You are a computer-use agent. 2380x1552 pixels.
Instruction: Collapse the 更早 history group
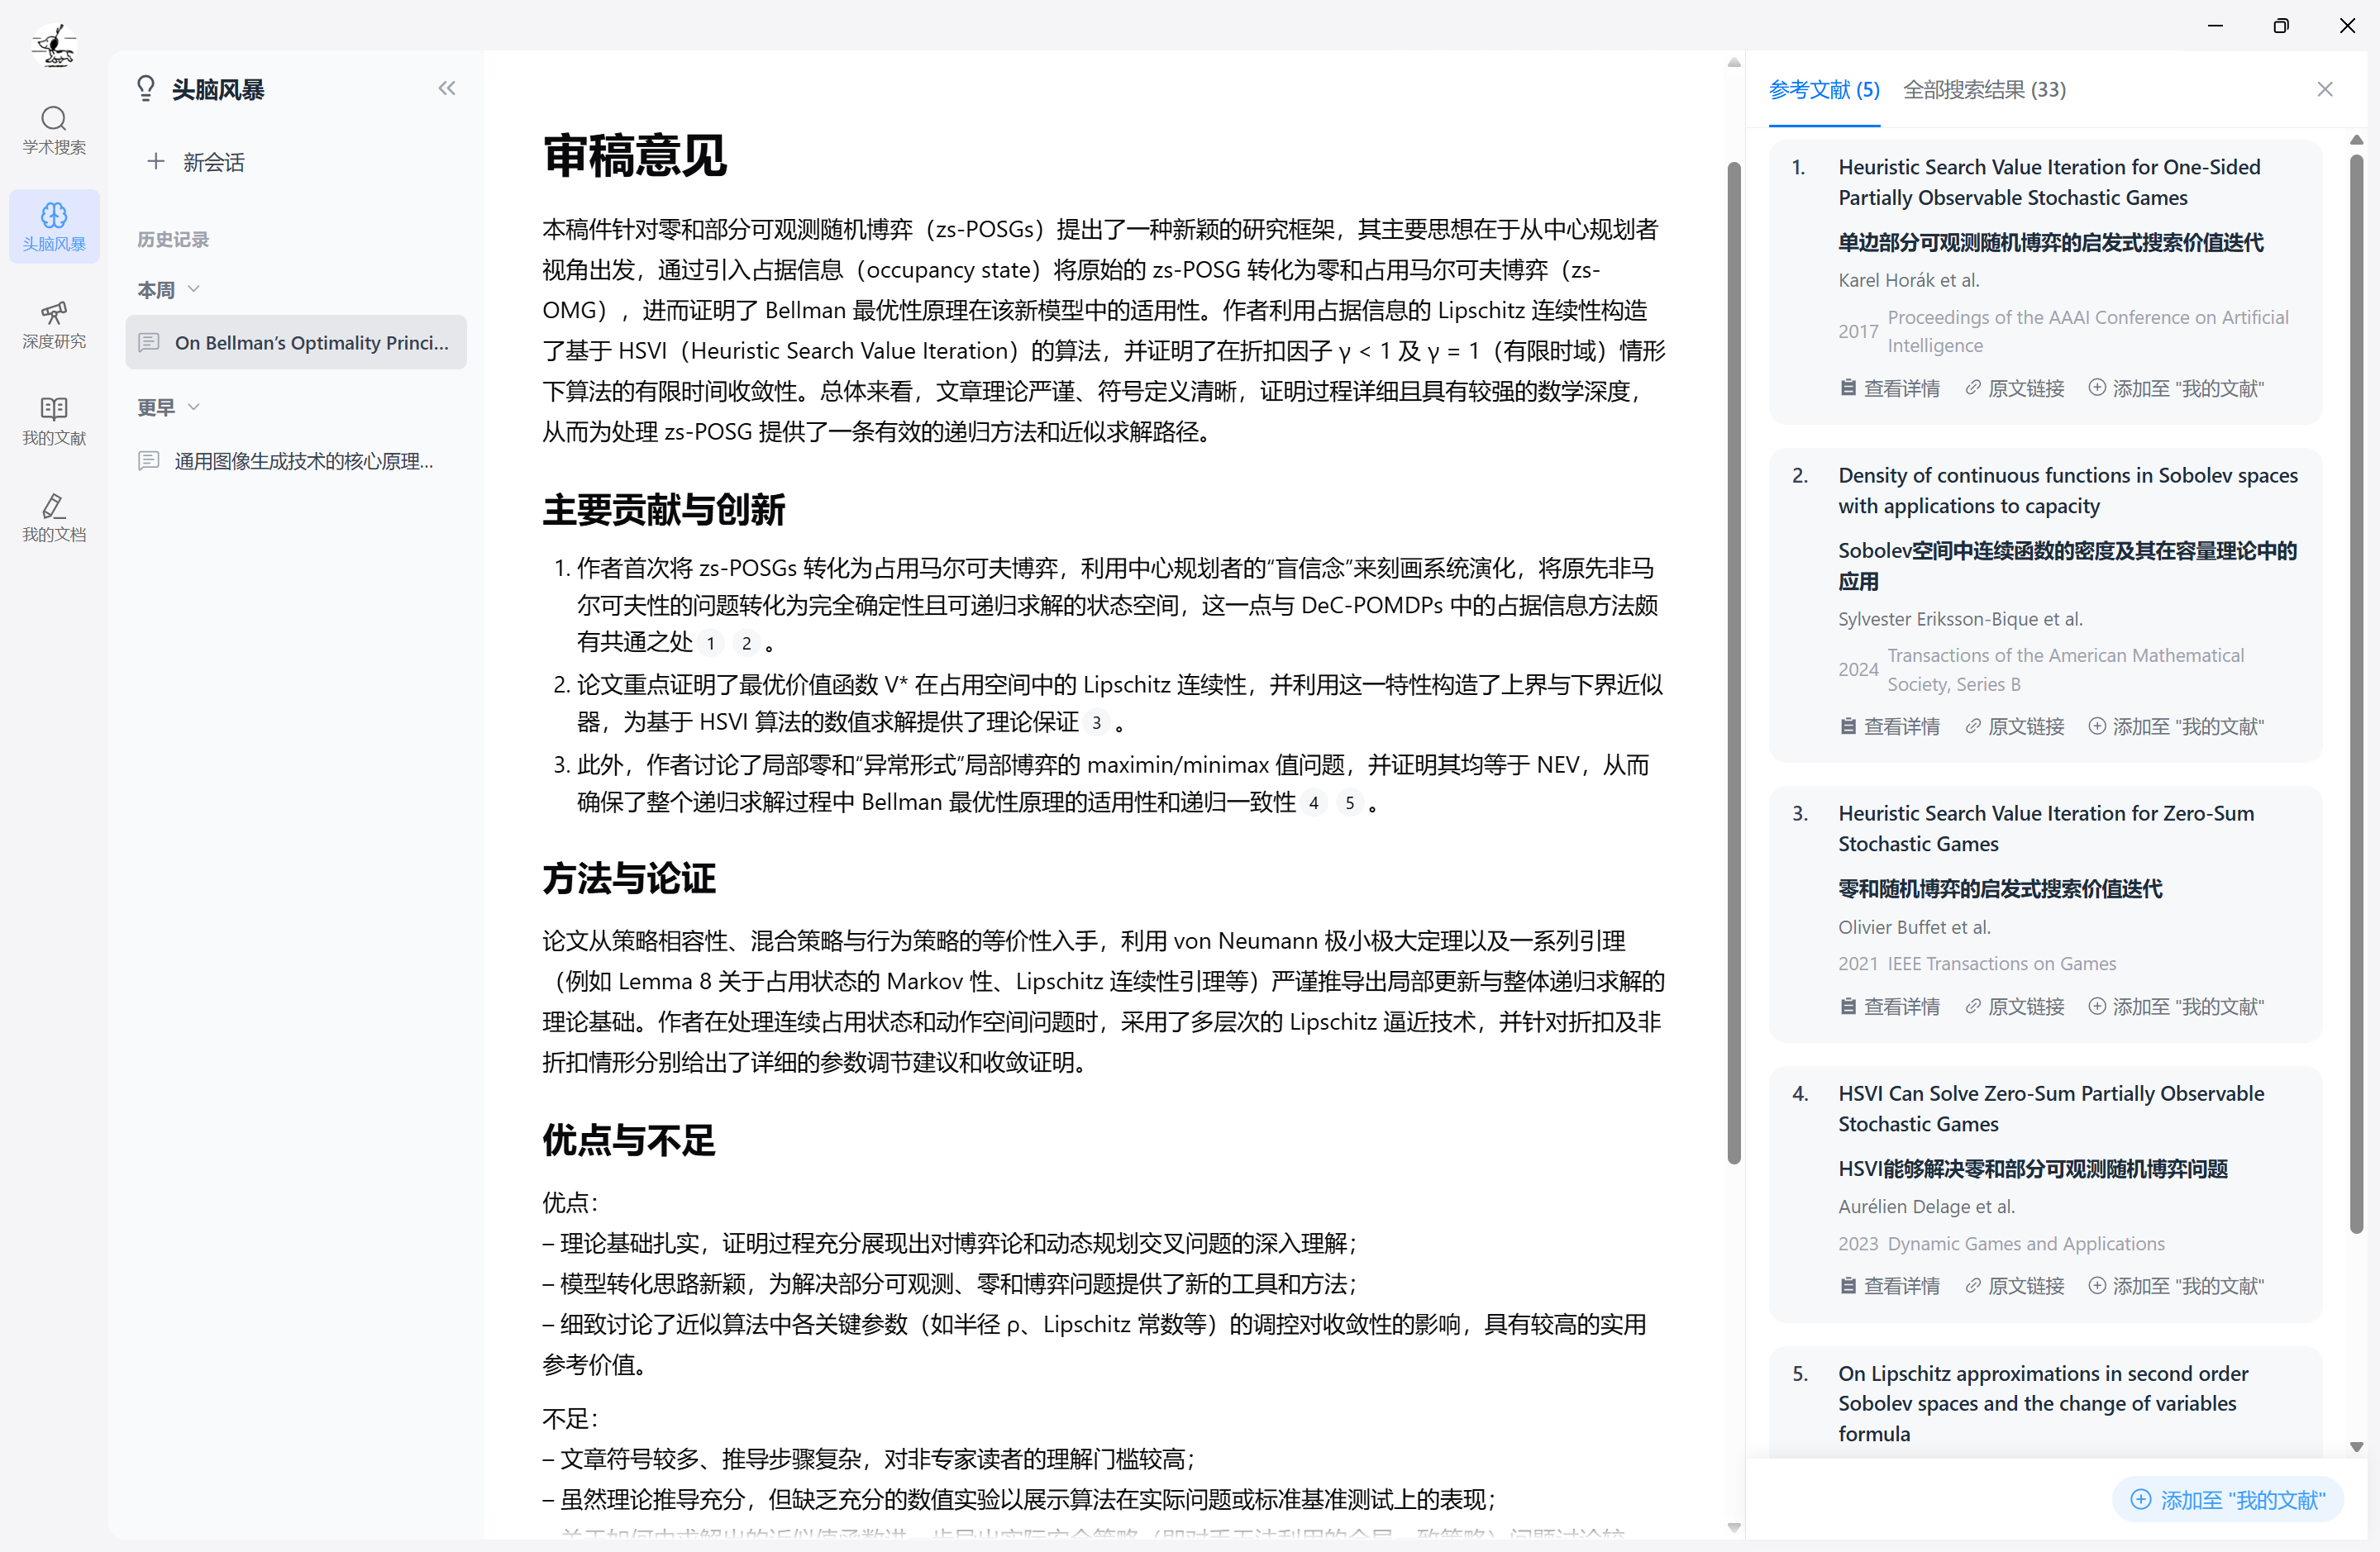[194, 407]
